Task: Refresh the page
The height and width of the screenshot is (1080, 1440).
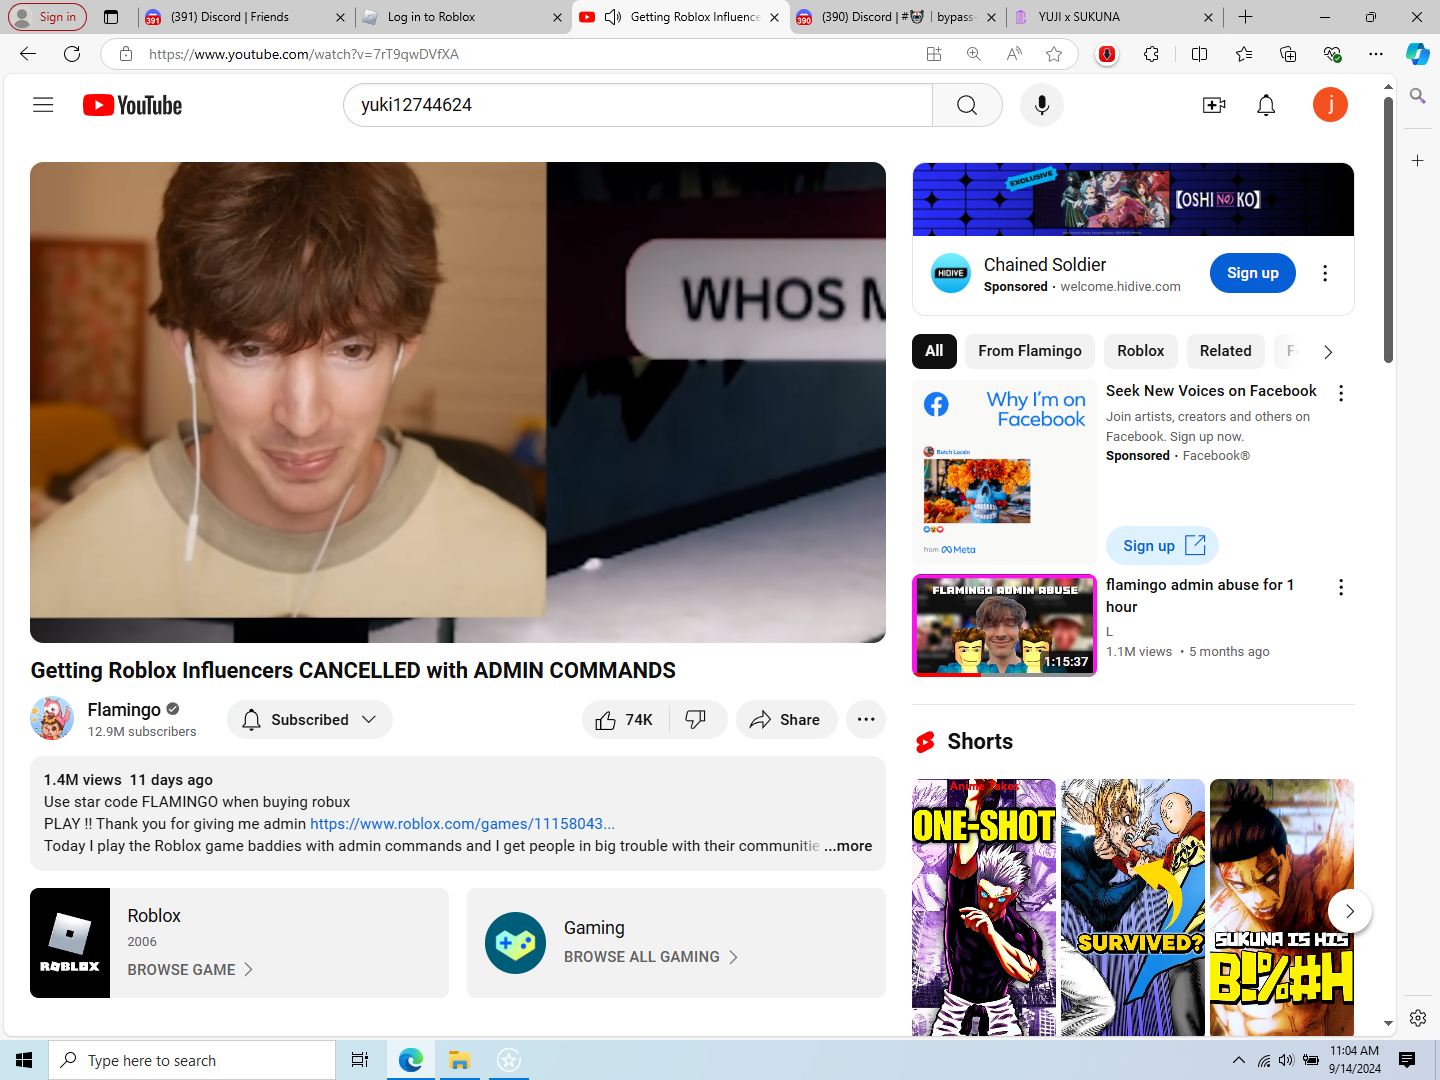Action: click(x=72, y=54)
